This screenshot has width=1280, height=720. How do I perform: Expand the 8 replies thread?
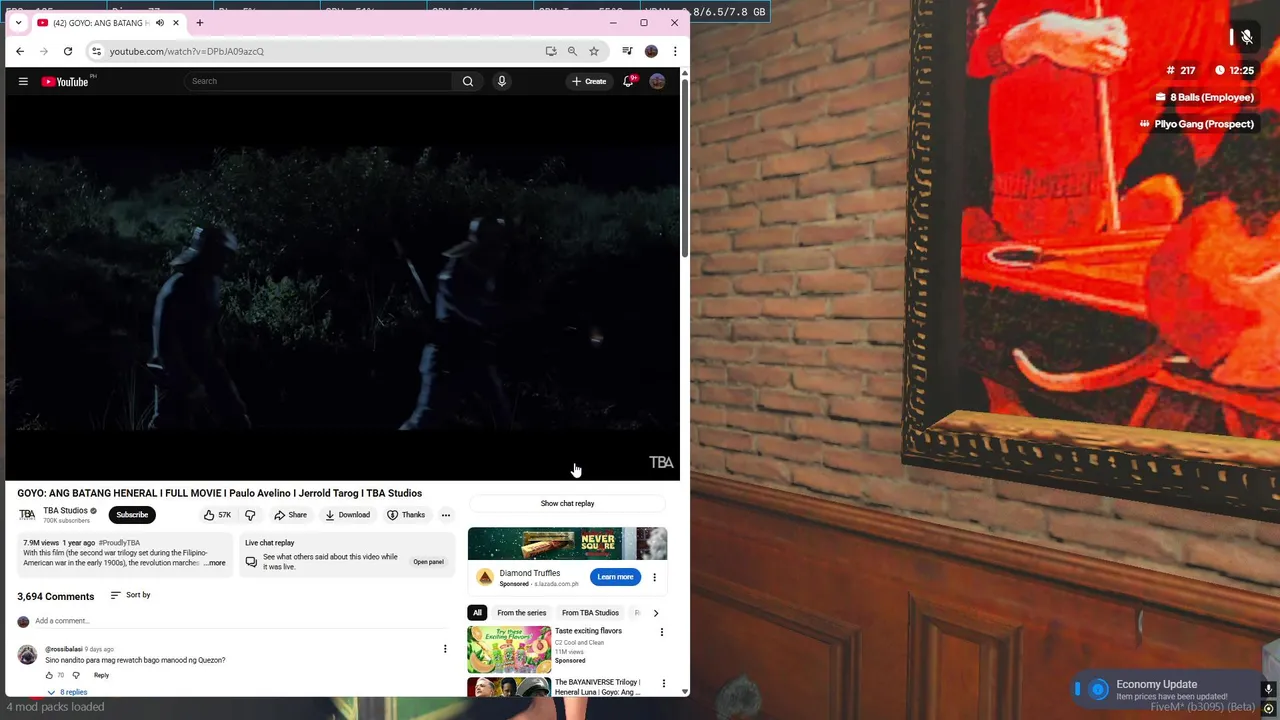[x=67, y=692]
